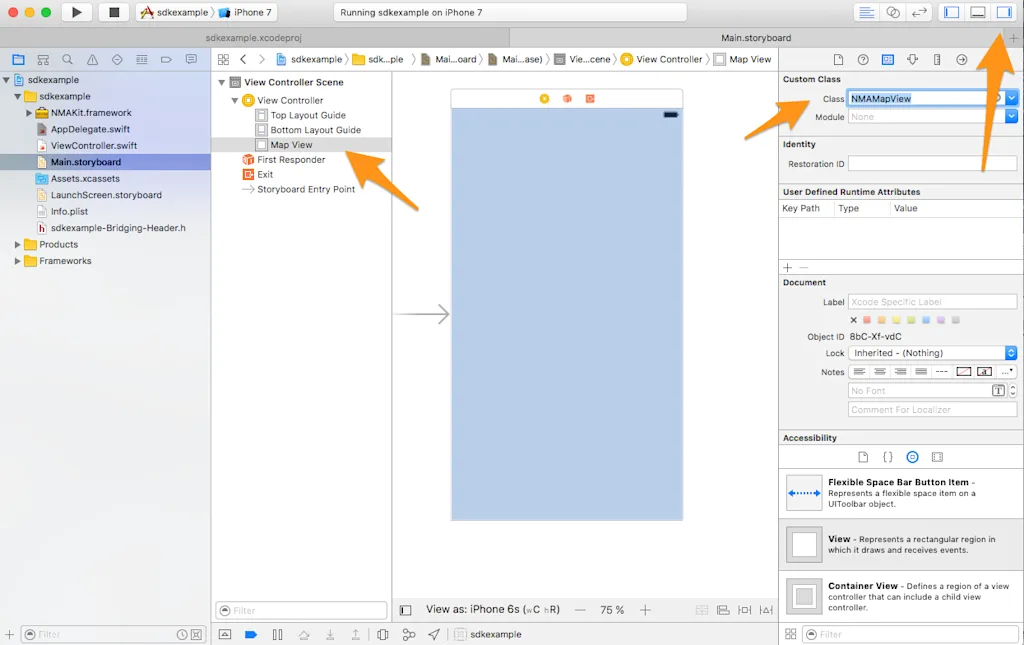Open LaunchScreen.storyboard
Screen dimensions: 1024x645
(106, 195)
